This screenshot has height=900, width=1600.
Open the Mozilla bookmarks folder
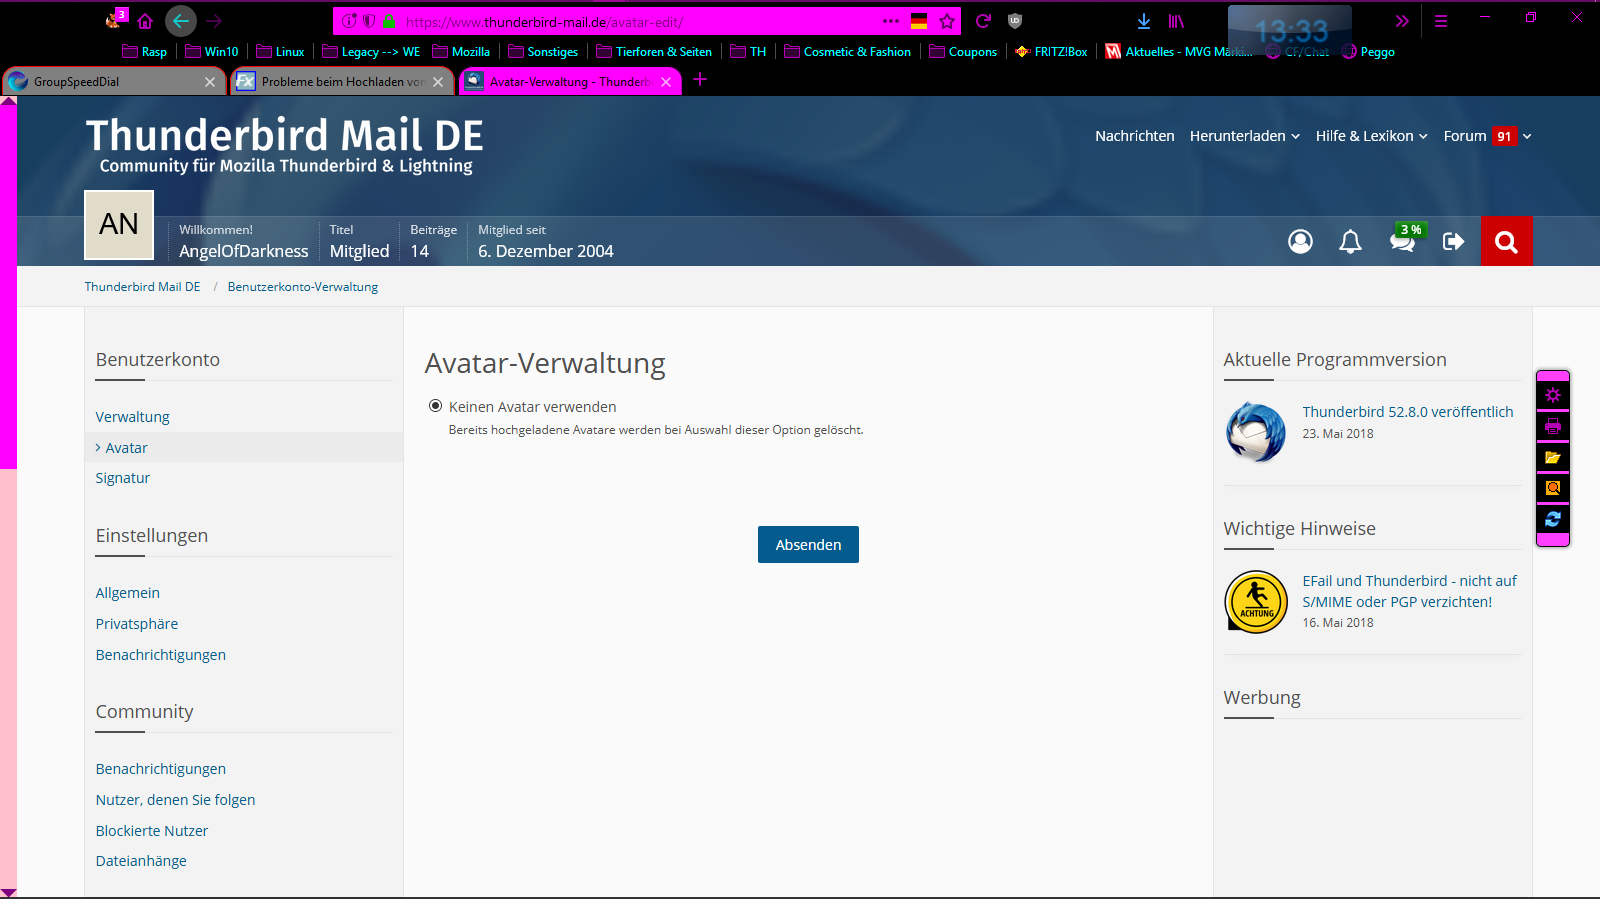pyautogui.click(x=461, y=52)
